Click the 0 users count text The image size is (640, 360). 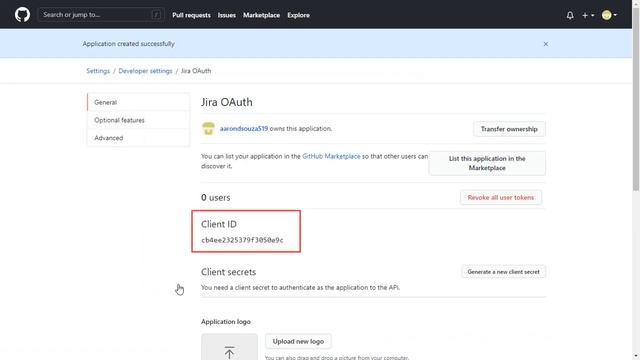point(216,198)
